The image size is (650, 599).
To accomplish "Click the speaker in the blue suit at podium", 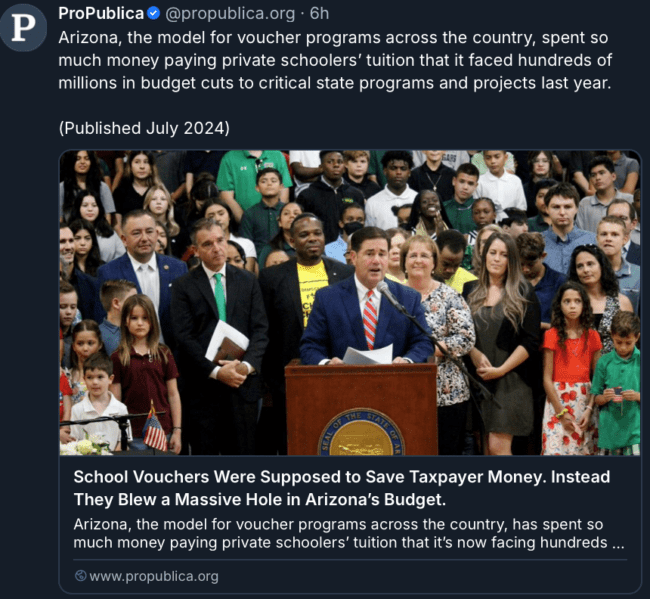I will point(366,298).
